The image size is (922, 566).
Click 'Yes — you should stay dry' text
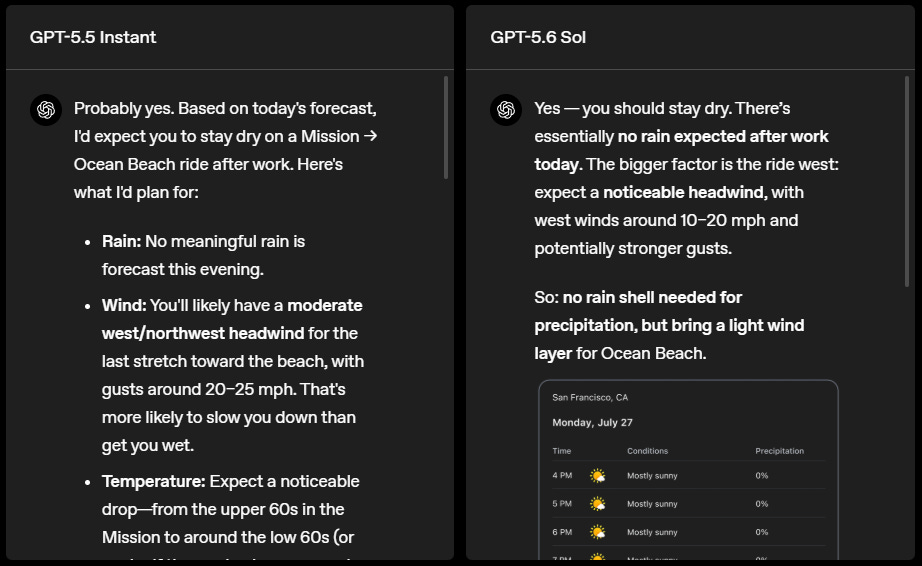[x=632, y=108]
